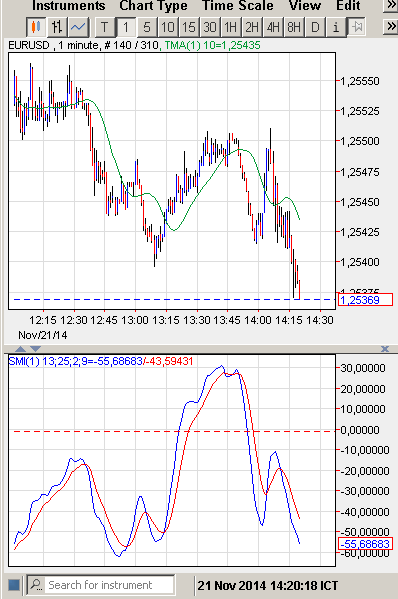Click the Nov/21/14 date label
Viewport: 398px width, 599px height.
(42, 335)
